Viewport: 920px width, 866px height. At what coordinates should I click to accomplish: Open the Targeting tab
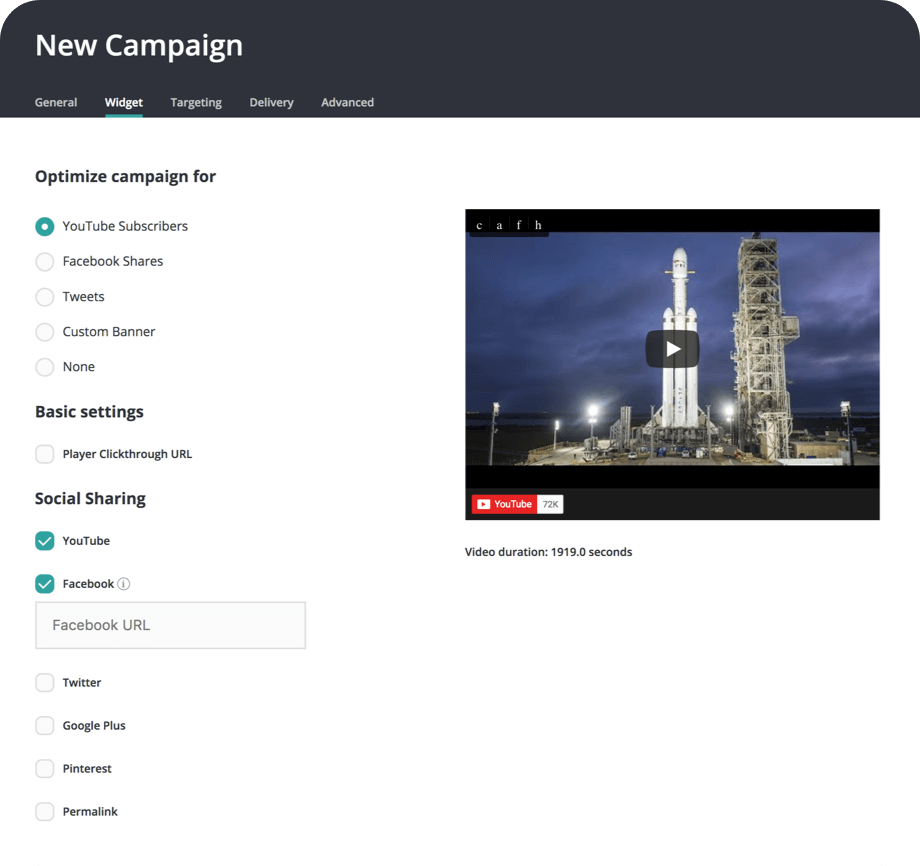click(196, 102)
